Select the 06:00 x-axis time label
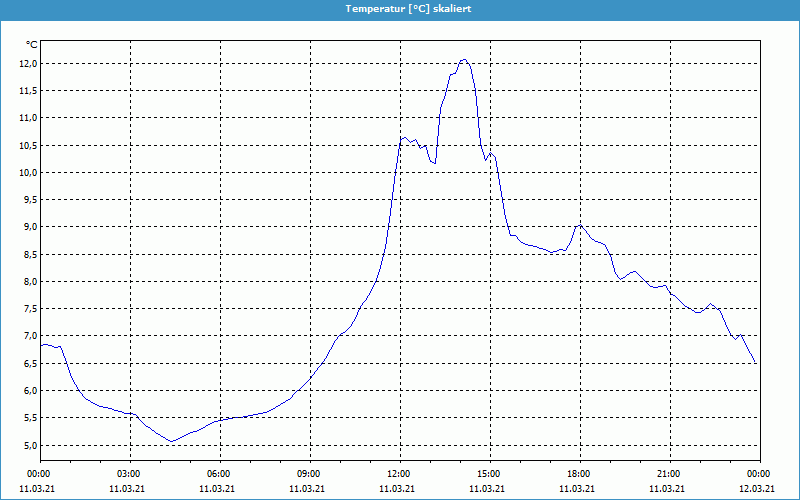This screenshot has height=500, width=800. 219,474
